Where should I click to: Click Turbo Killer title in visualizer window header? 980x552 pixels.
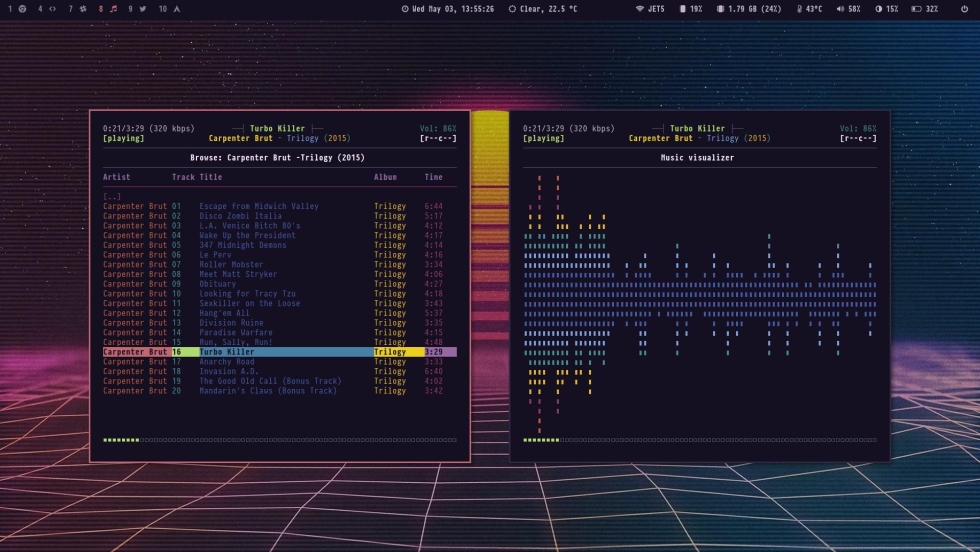tap(698, 128)
